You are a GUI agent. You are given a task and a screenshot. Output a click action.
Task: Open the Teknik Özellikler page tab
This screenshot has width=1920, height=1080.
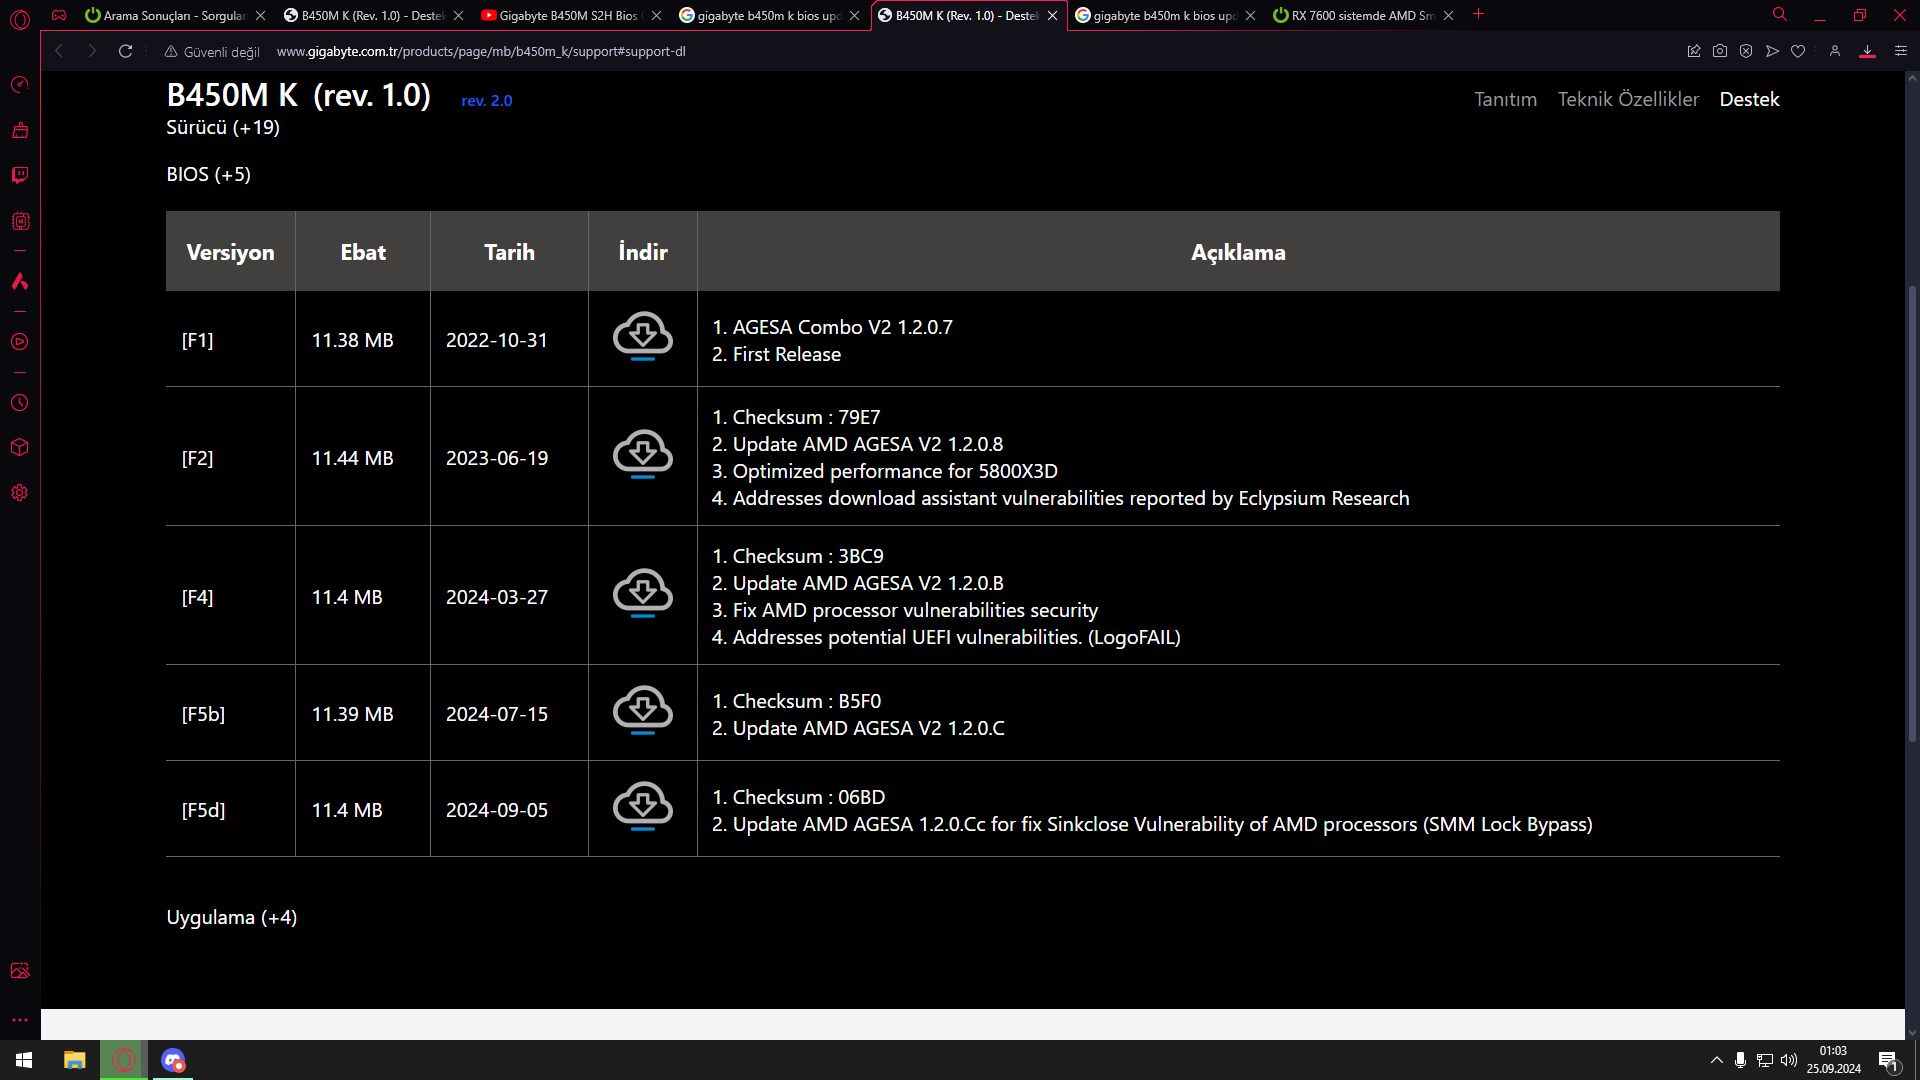coord(1628,99)
